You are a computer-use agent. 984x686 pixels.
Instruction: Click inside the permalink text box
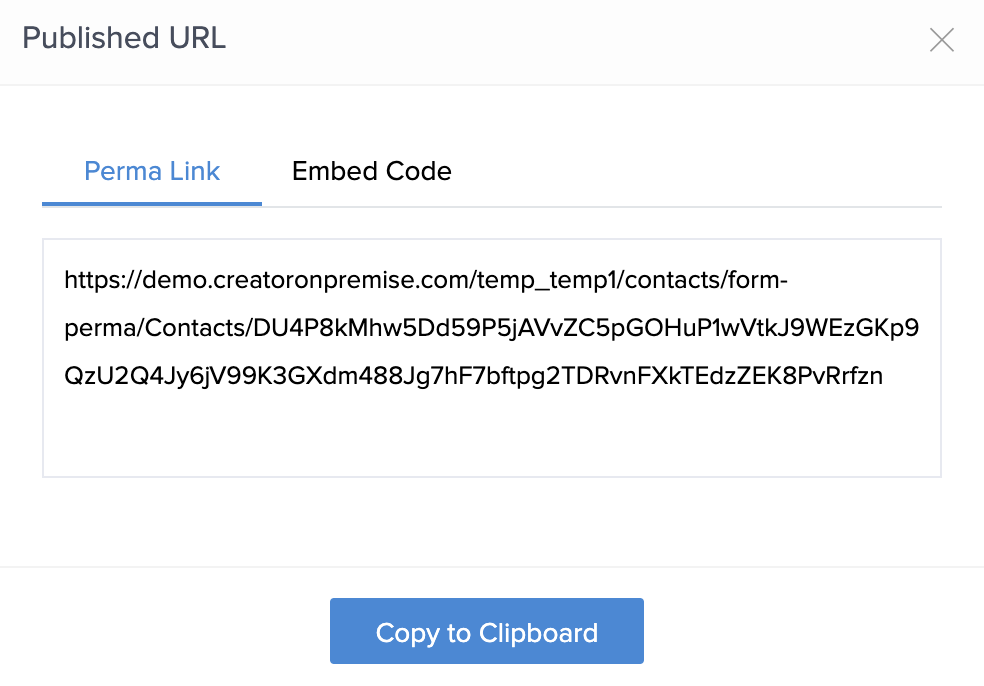click(491, 430)
